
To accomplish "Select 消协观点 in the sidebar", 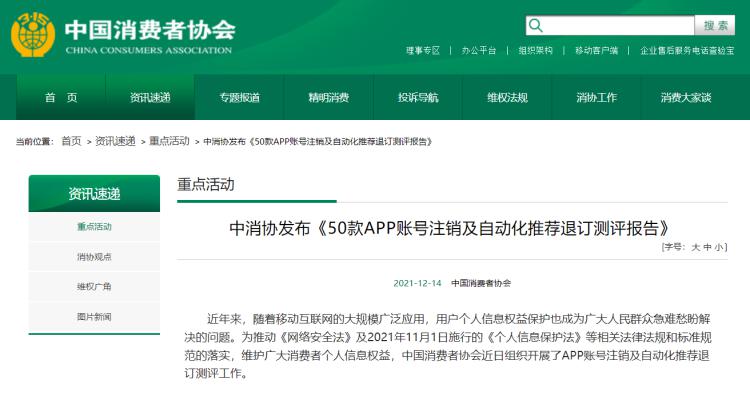I will [94, 257].
